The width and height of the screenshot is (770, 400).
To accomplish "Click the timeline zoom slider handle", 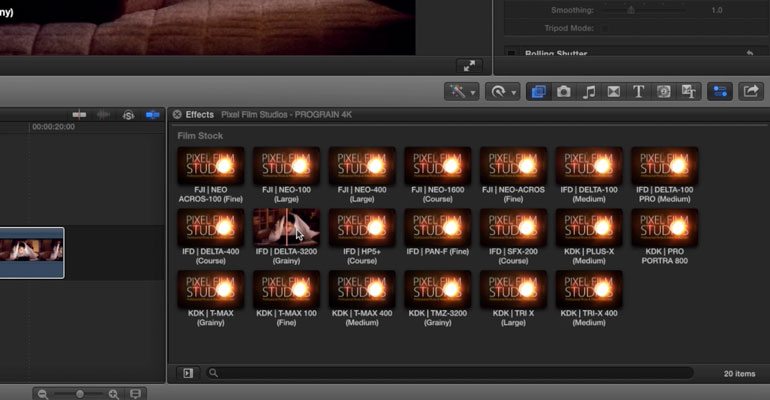I will point(80,394).
